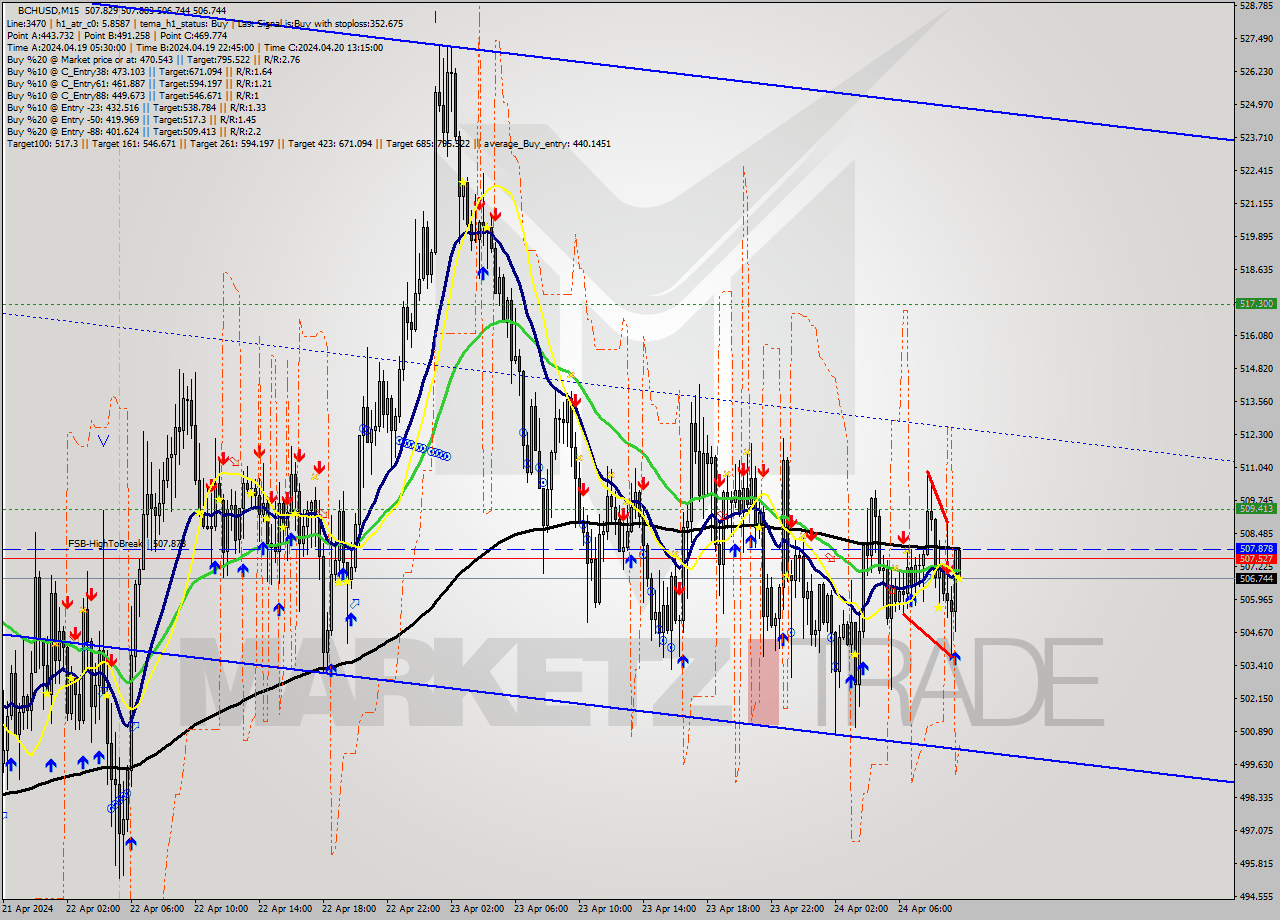The width and height of the screenshot is (1280, 920).
Task: Click the 524.970 price axis label
Action: pyautogui.click(x=1255, y=105)
